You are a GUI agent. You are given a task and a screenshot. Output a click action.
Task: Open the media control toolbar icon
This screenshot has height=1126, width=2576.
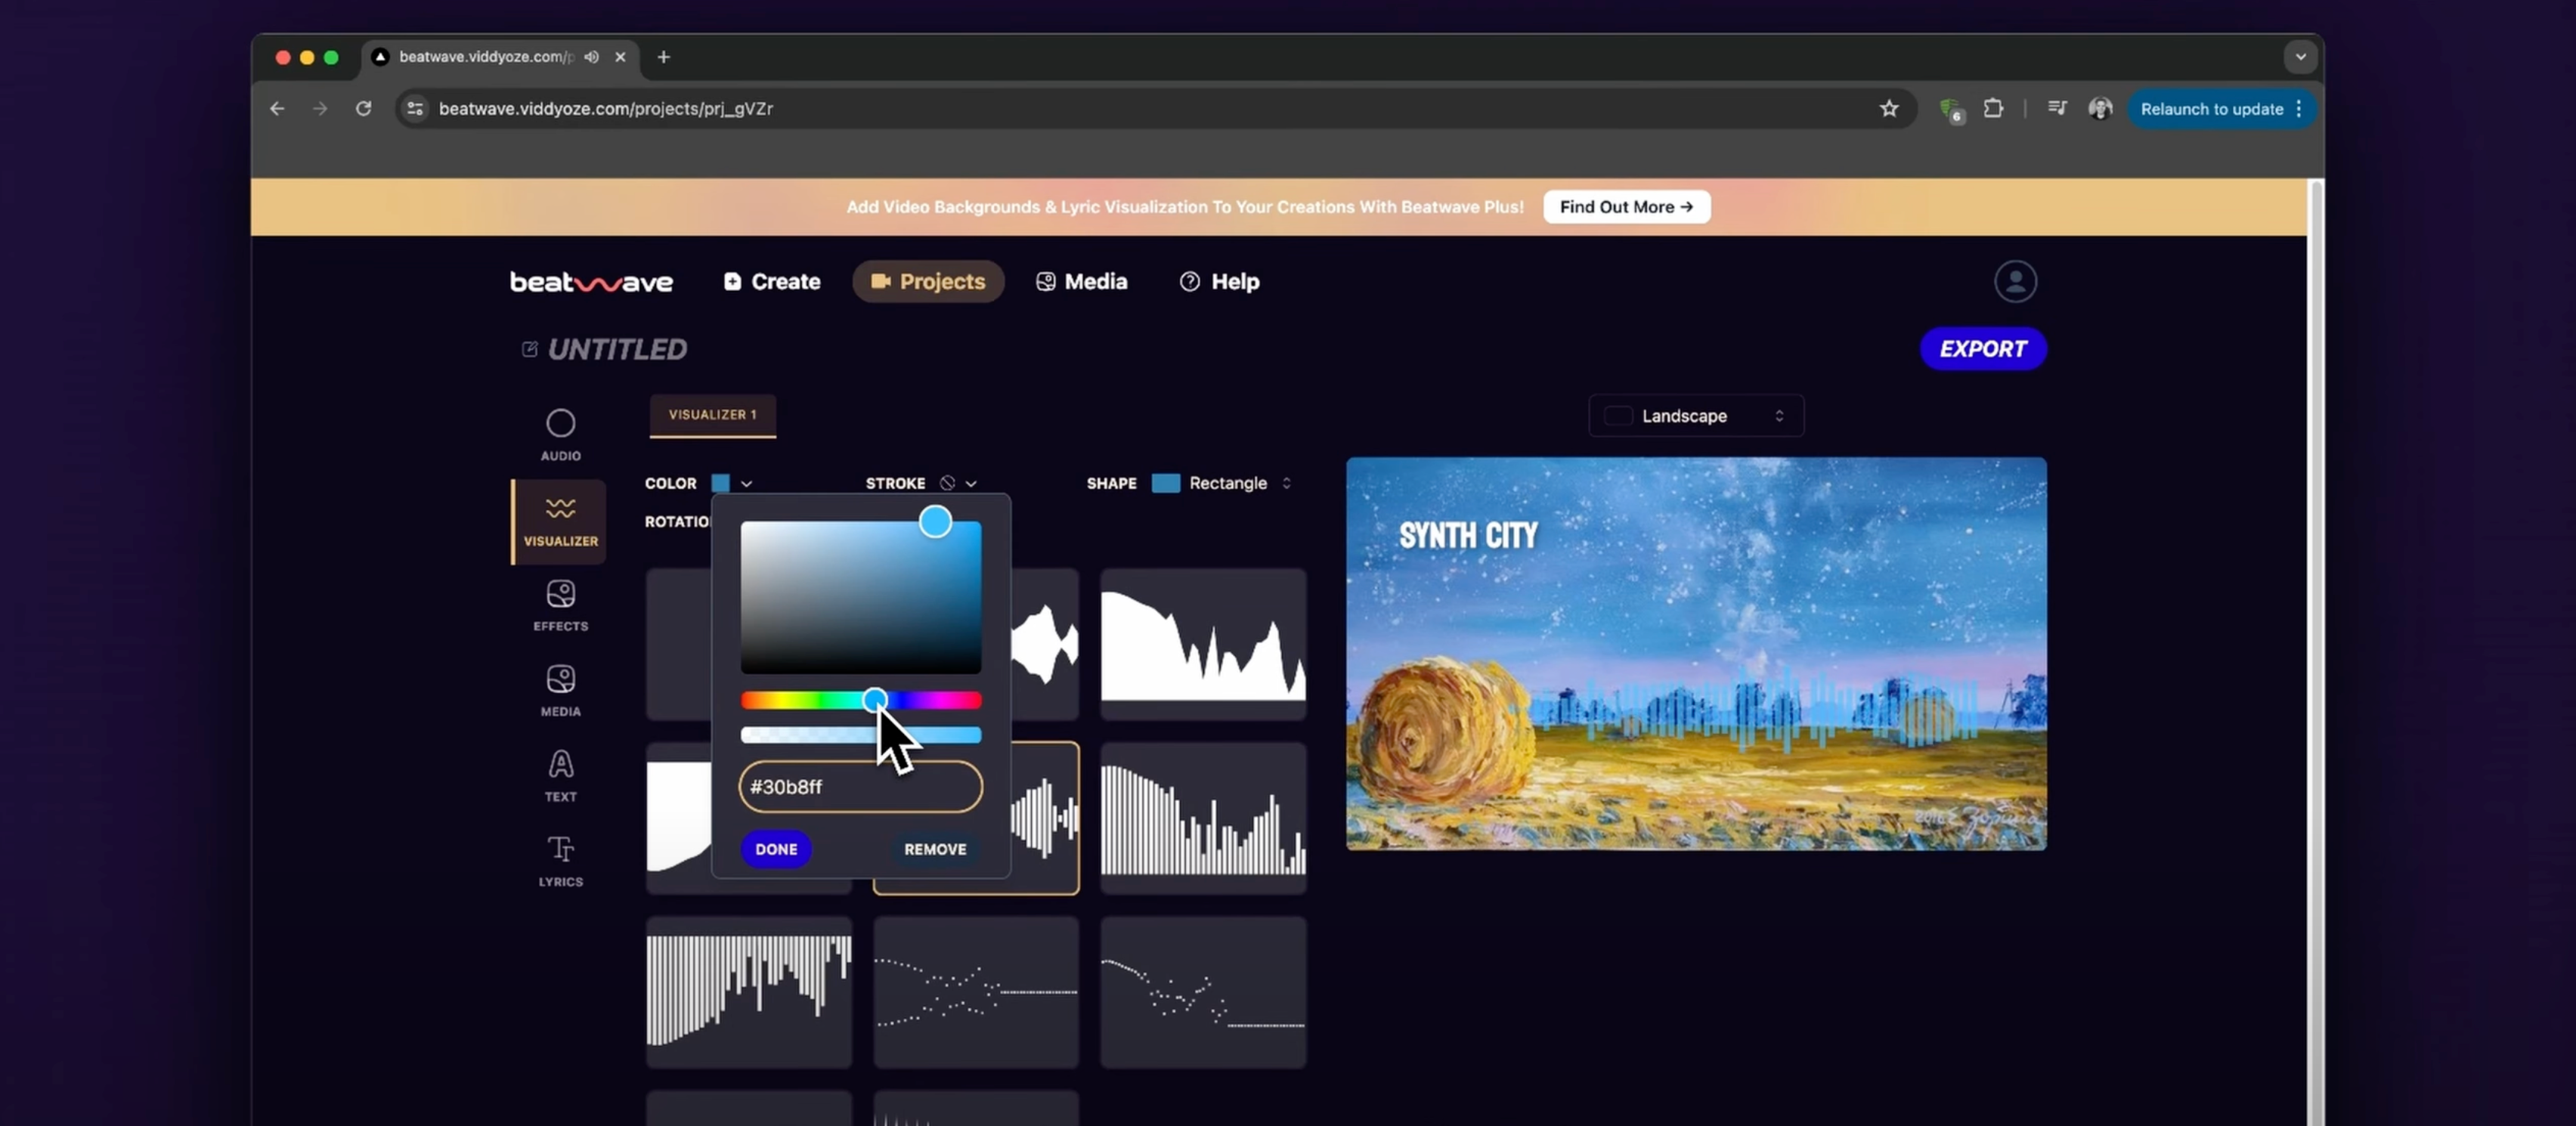[2057, 108]
